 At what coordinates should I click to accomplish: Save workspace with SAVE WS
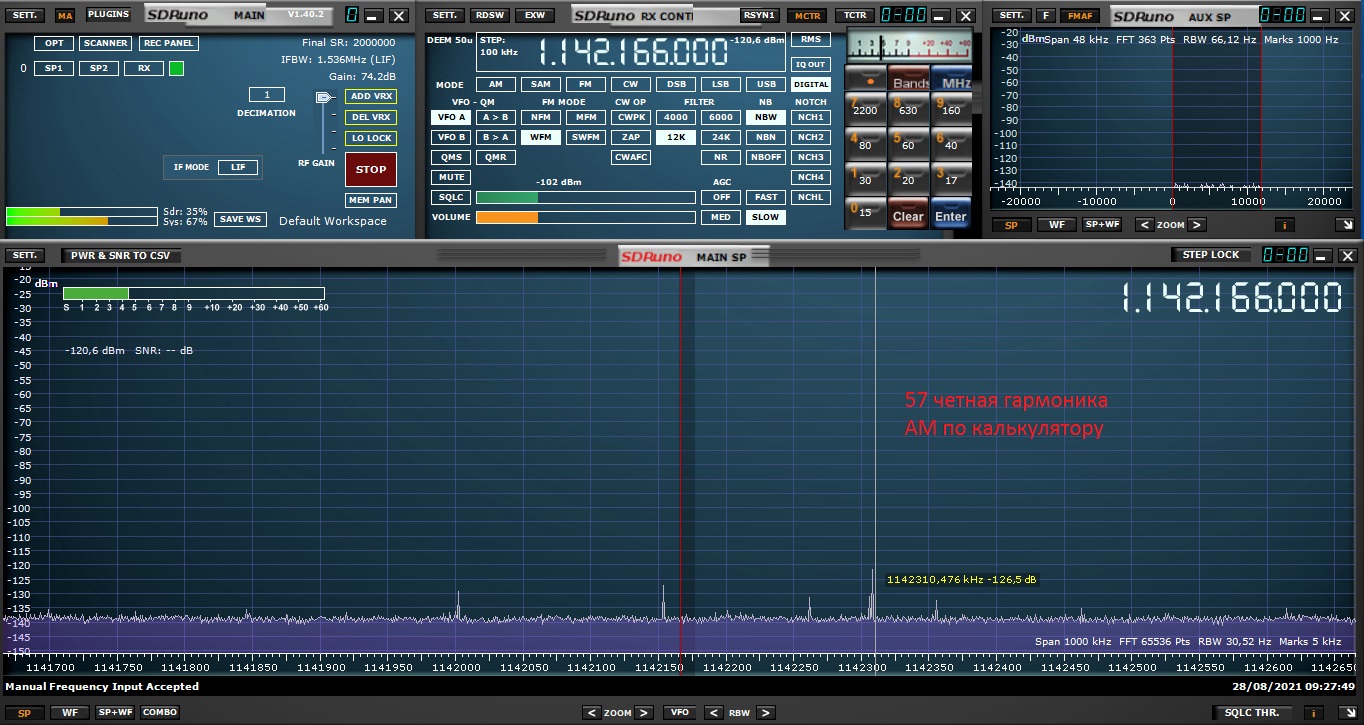(240, 219)
